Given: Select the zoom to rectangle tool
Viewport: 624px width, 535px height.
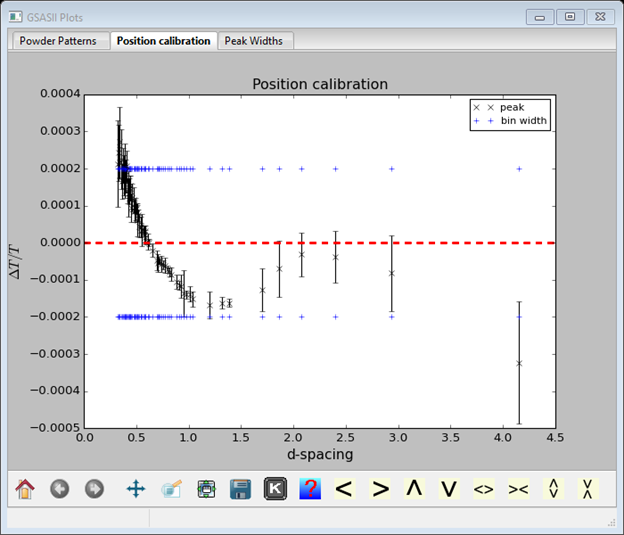Looking at the screenshot, I should coord(172,489).
